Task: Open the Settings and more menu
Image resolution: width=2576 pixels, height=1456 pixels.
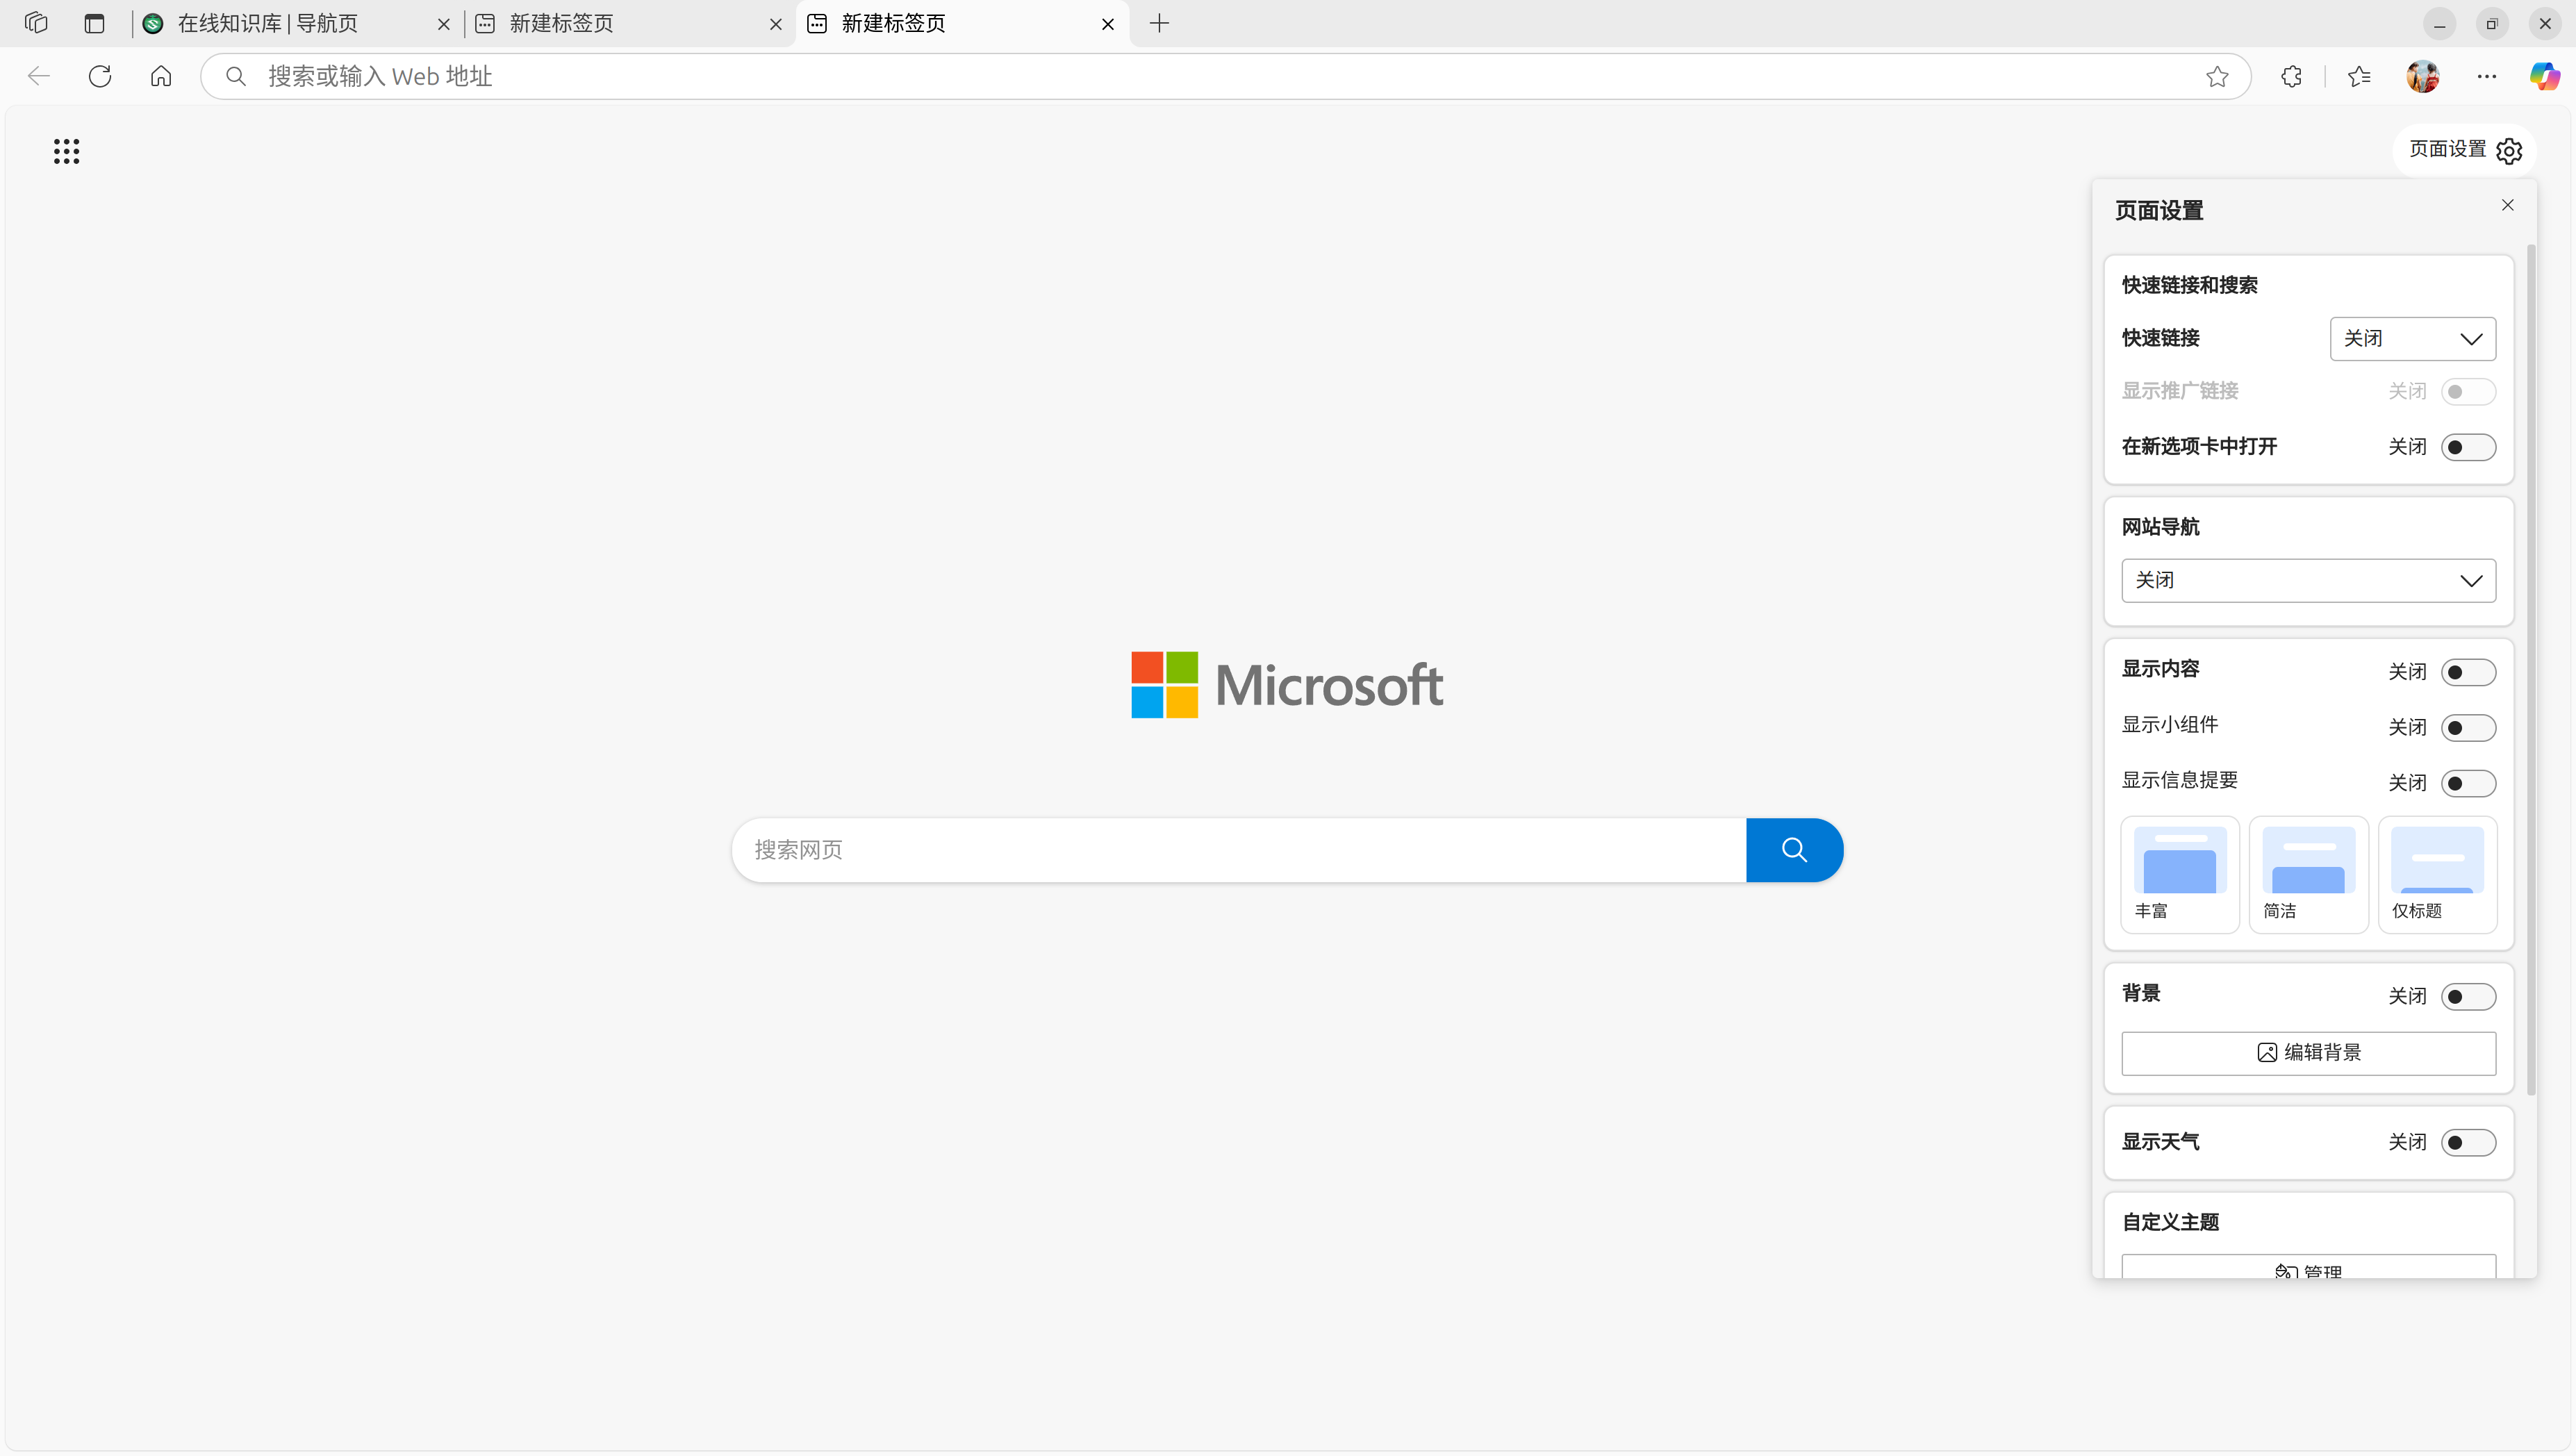Action: click(x=2487, y=76)
